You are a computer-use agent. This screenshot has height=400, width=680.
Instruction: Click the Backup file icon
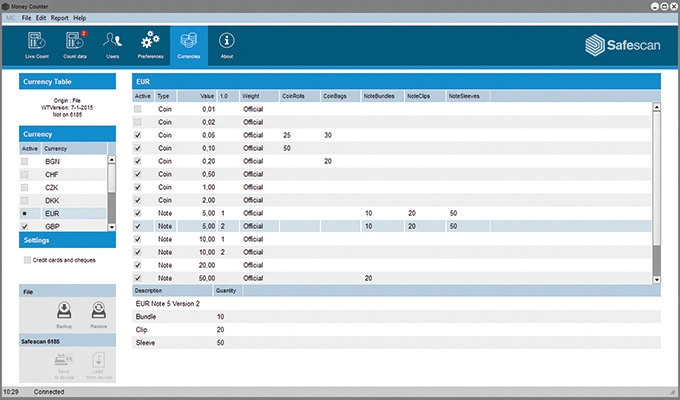tap(64, 313)
